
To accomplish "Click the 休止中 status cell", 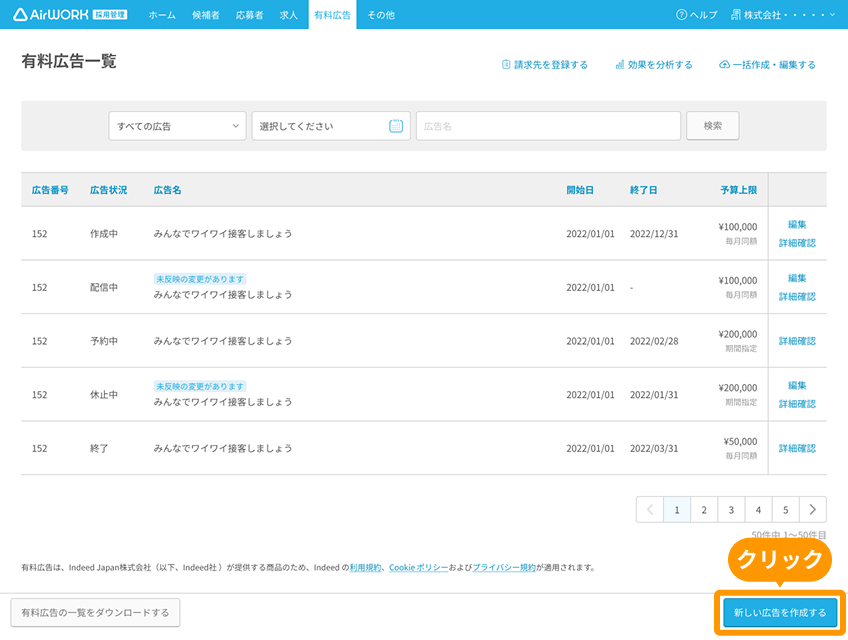I will pos(104,395).
